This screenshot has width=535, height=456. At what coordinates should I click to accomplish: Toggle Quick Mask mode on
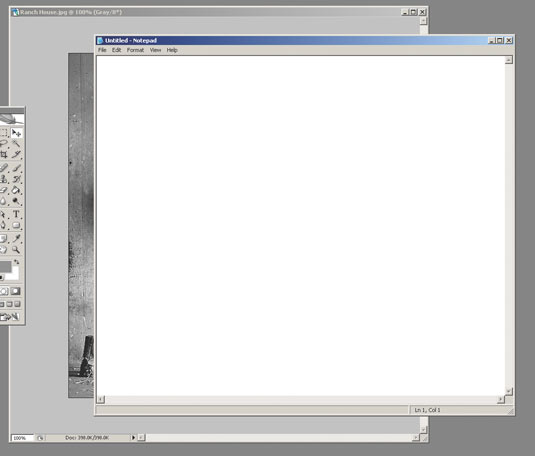click(15, 291)
